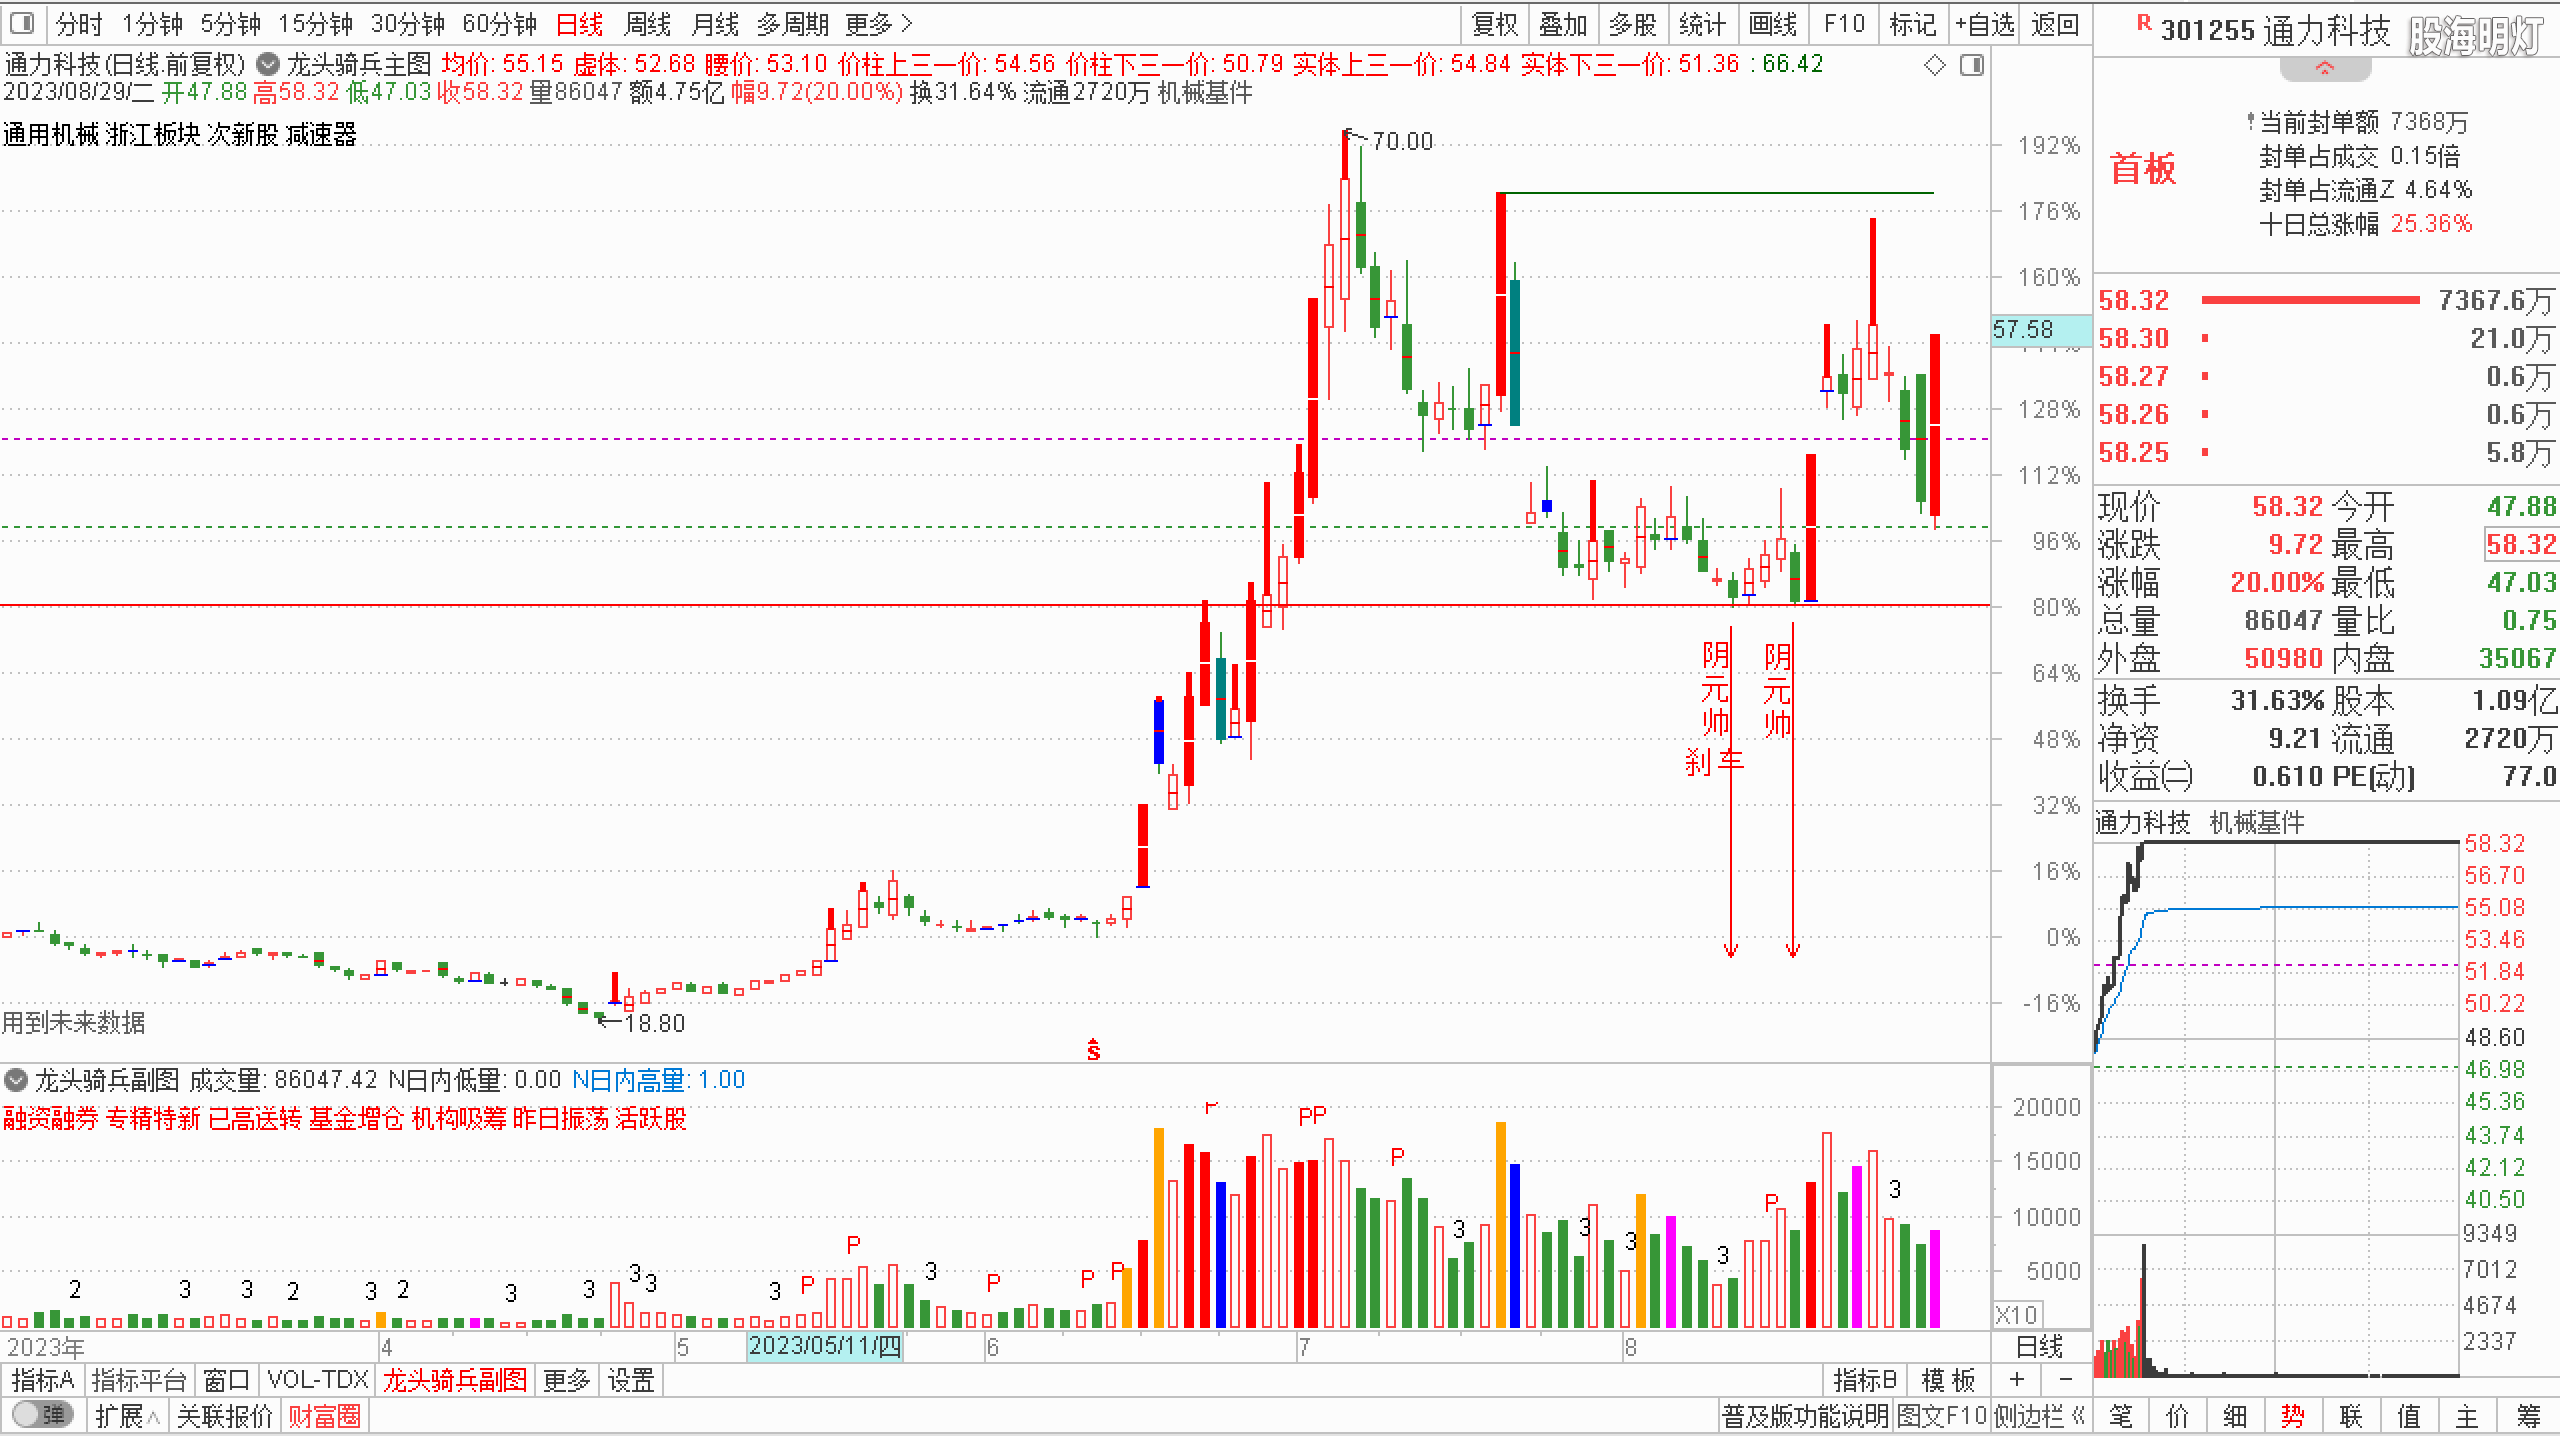Collapse the quote panel with the red chevron
This screenshot has width=2560, height=1438.
[2325, 68]
